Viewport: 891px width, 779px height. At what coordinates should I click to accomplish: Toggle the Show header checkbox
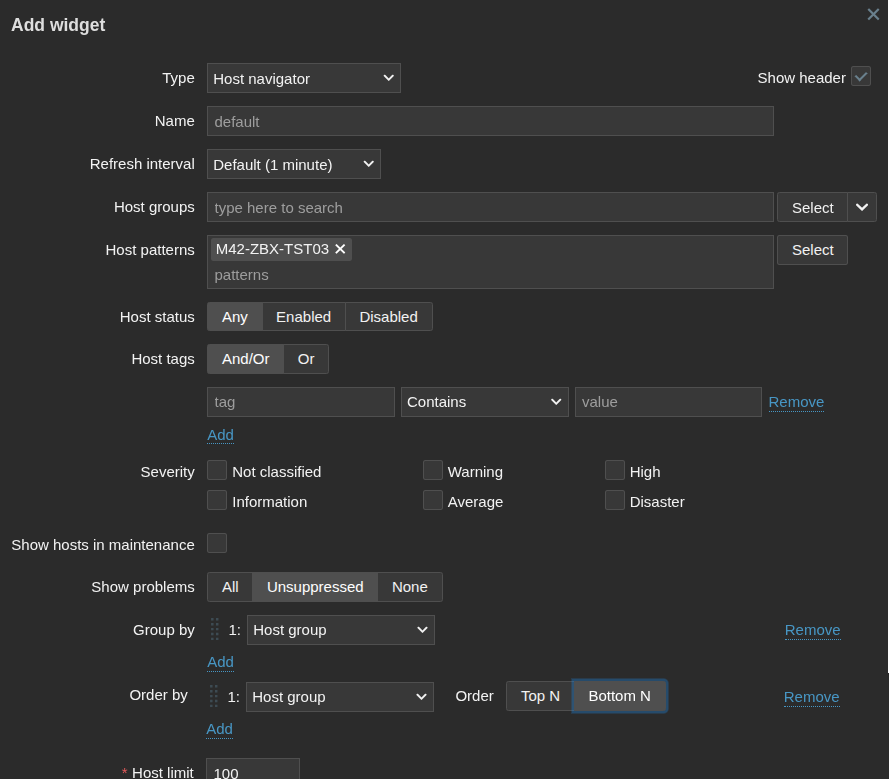click(860, 77)
